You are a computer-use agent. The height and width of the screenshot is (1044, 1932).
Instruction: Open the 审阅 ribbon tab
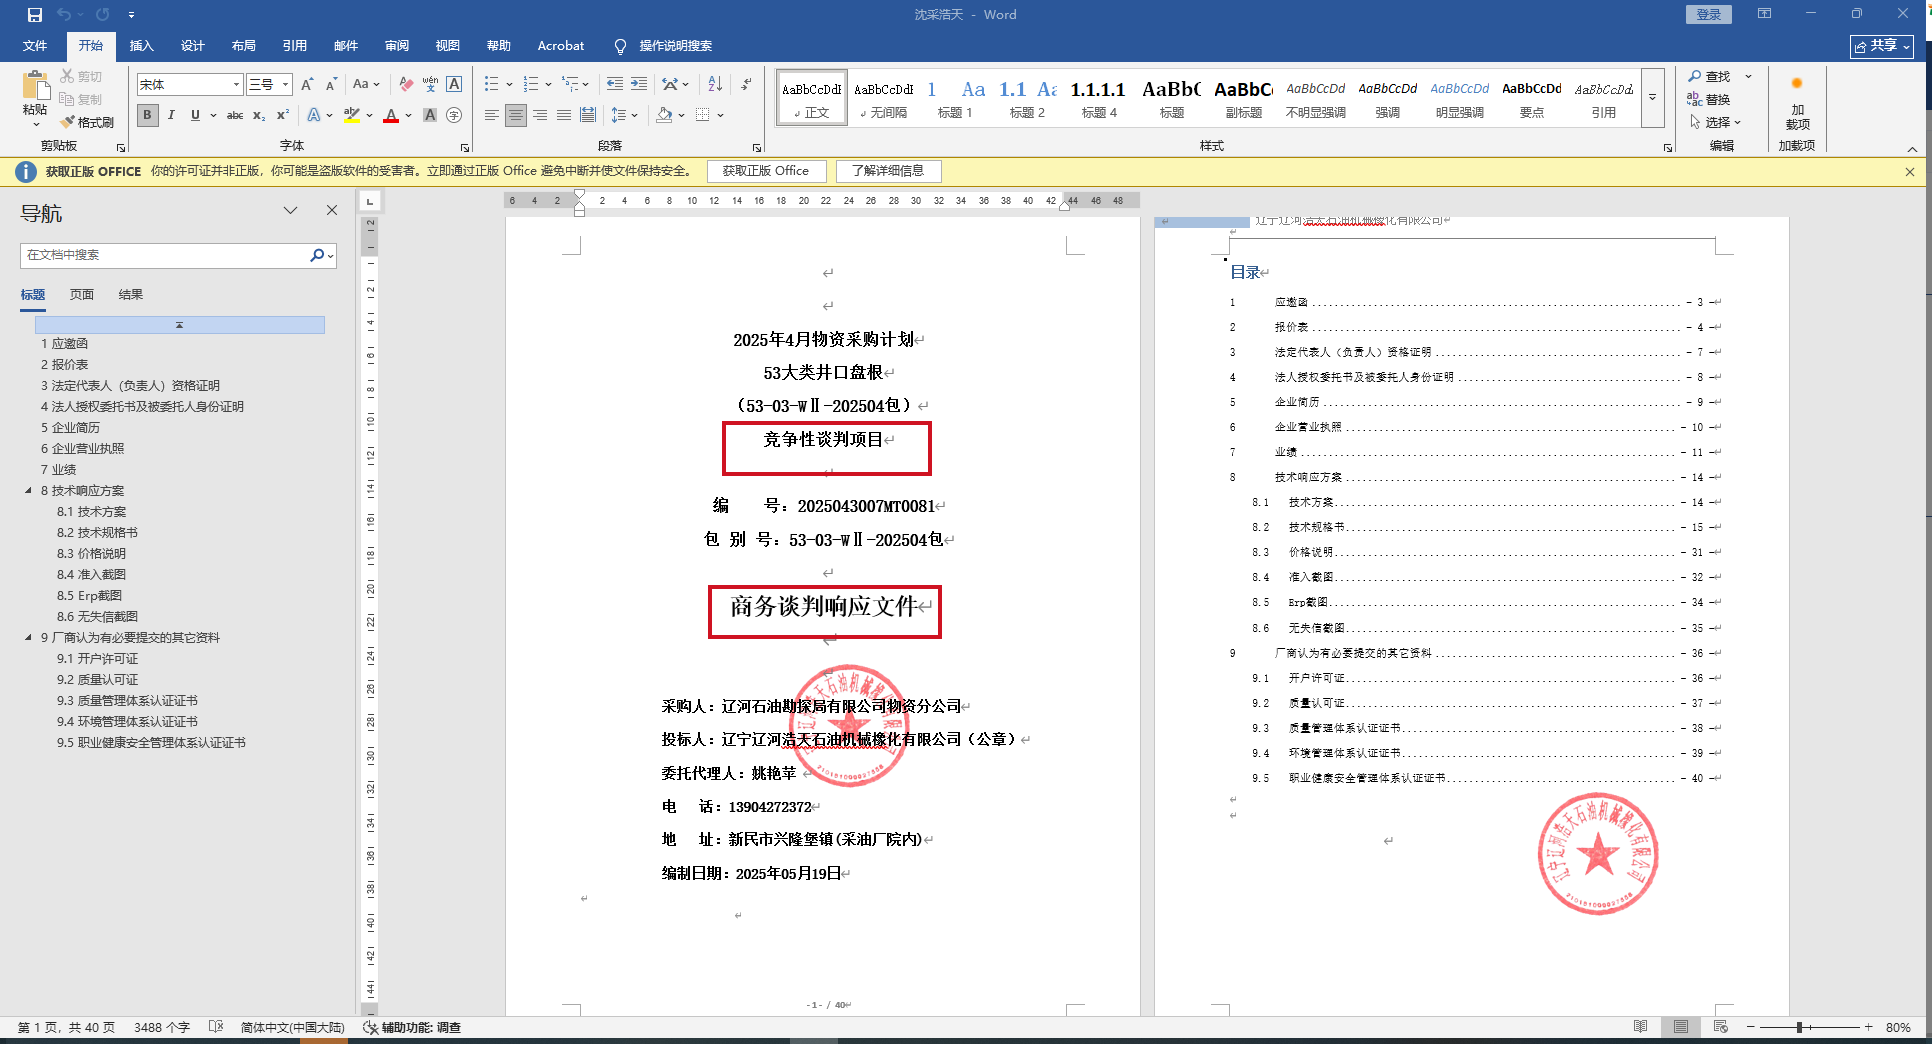[x=397, y=46]
